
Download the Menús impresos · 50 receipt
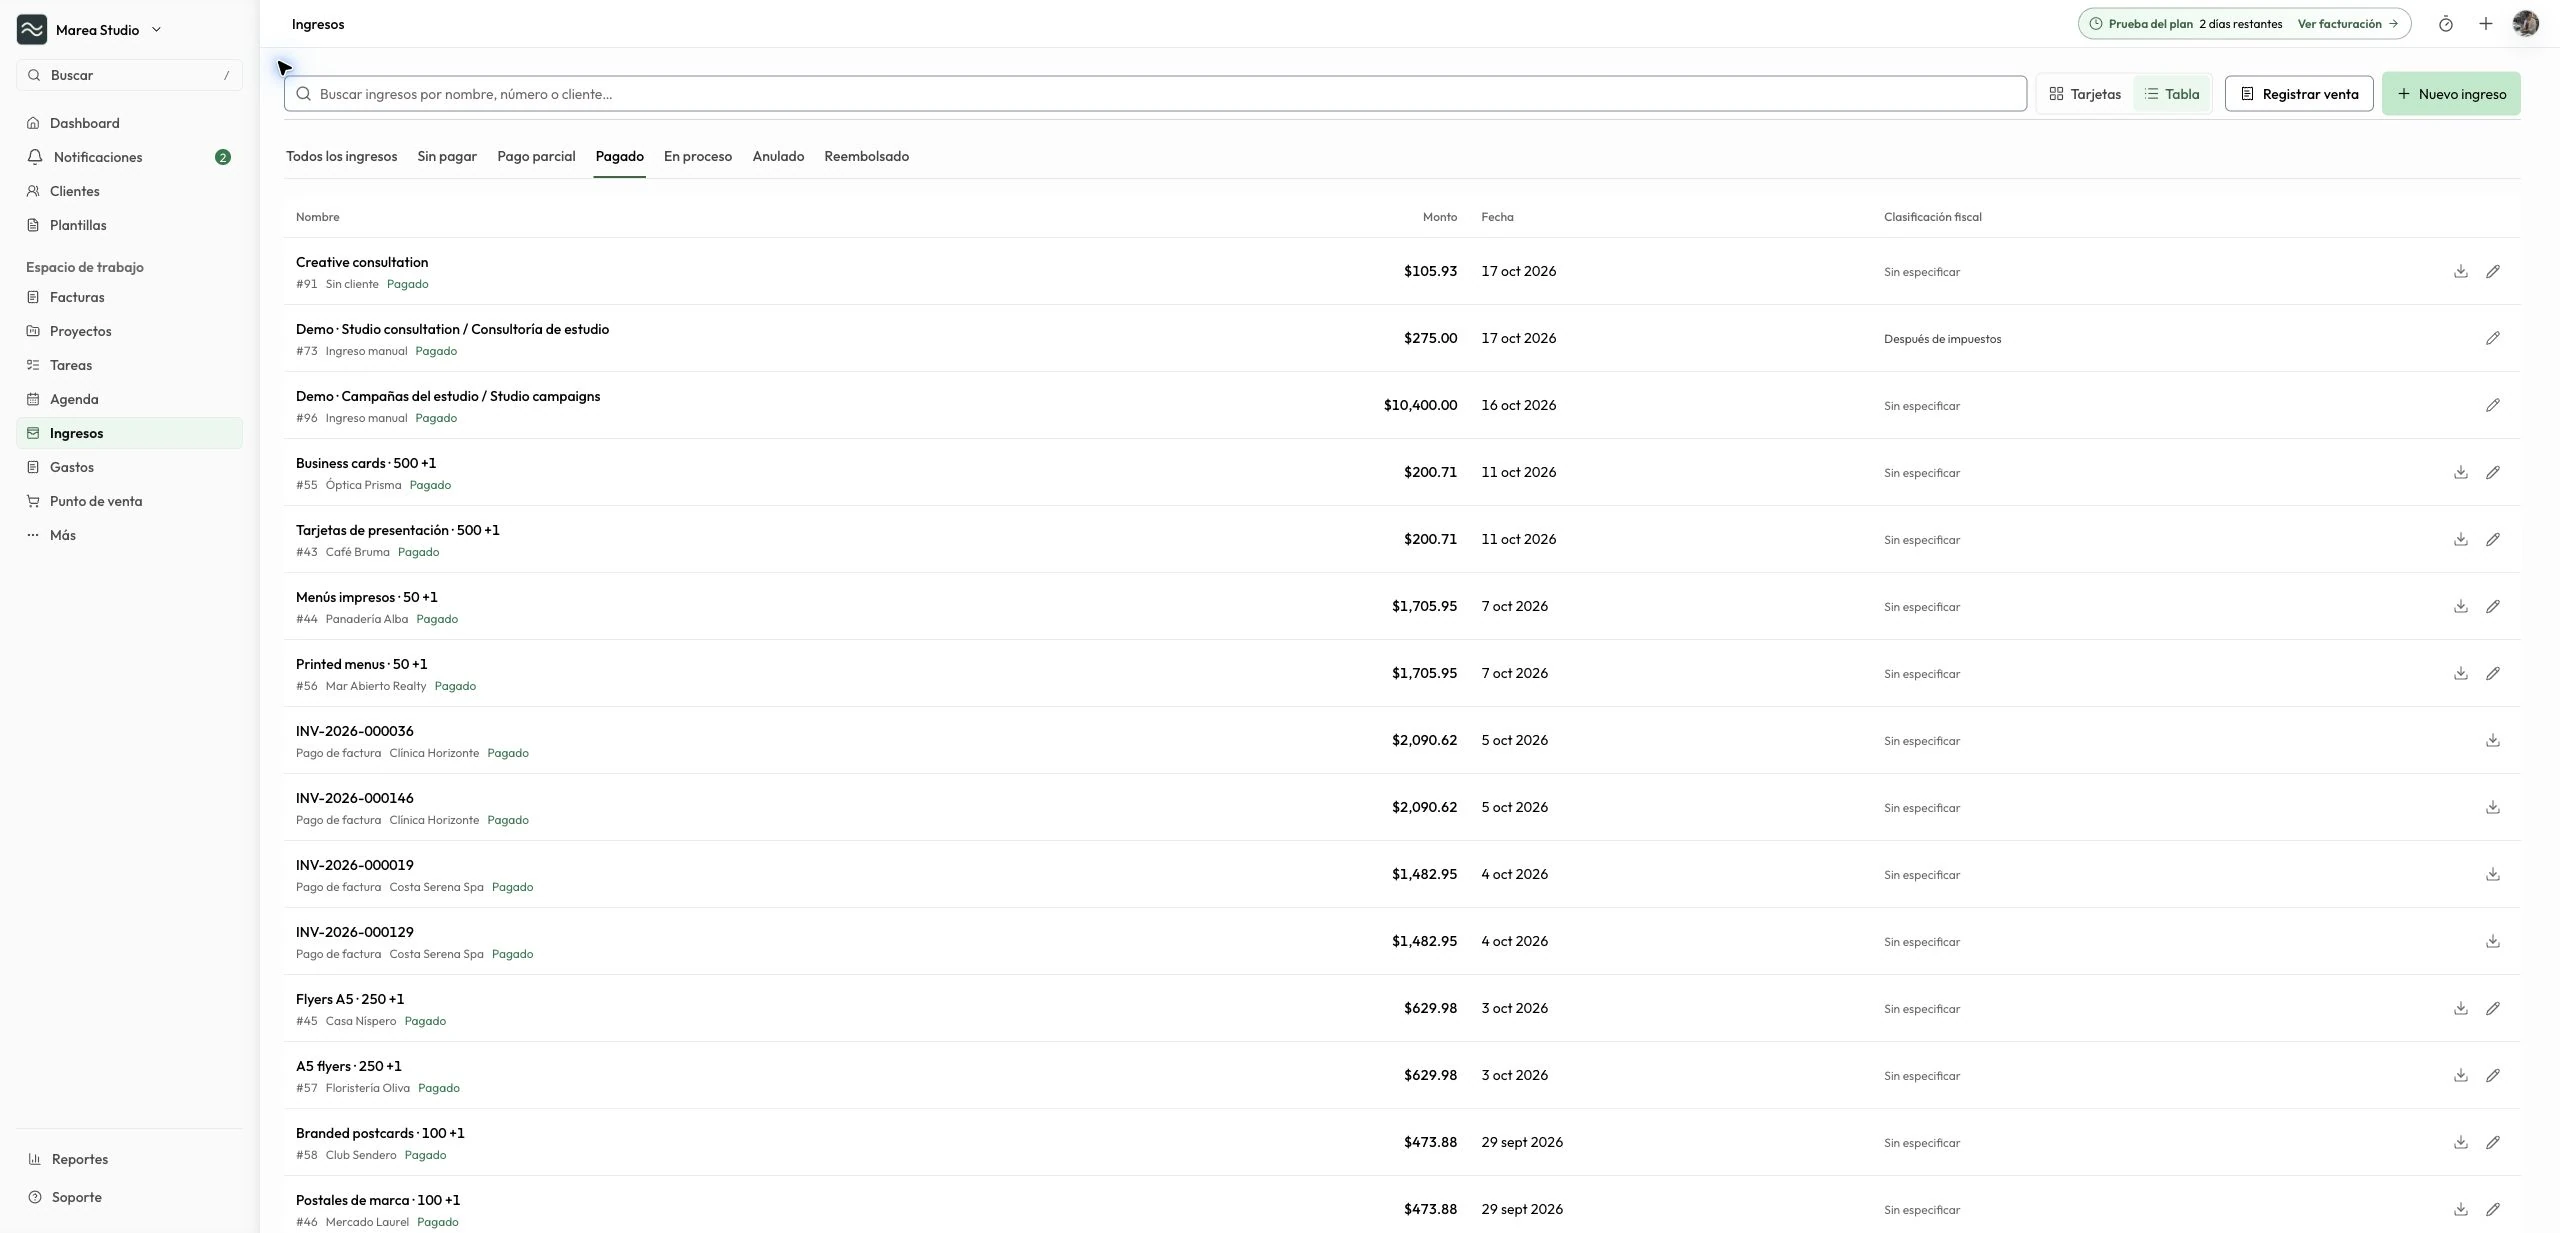coord(2461,607)
